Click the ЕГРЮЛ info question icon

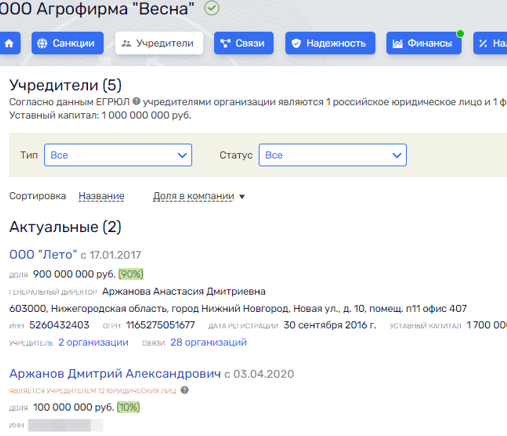point(136,101)
